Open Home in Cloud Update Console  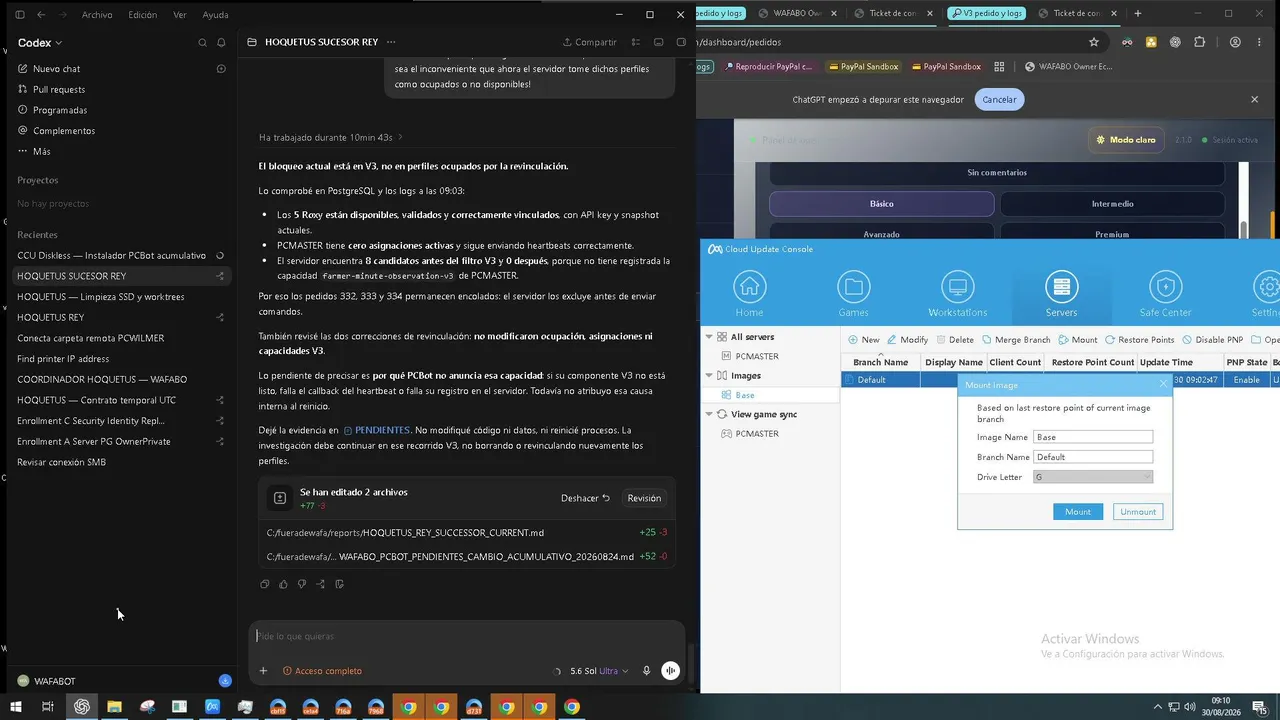click(x=749, y=293)
